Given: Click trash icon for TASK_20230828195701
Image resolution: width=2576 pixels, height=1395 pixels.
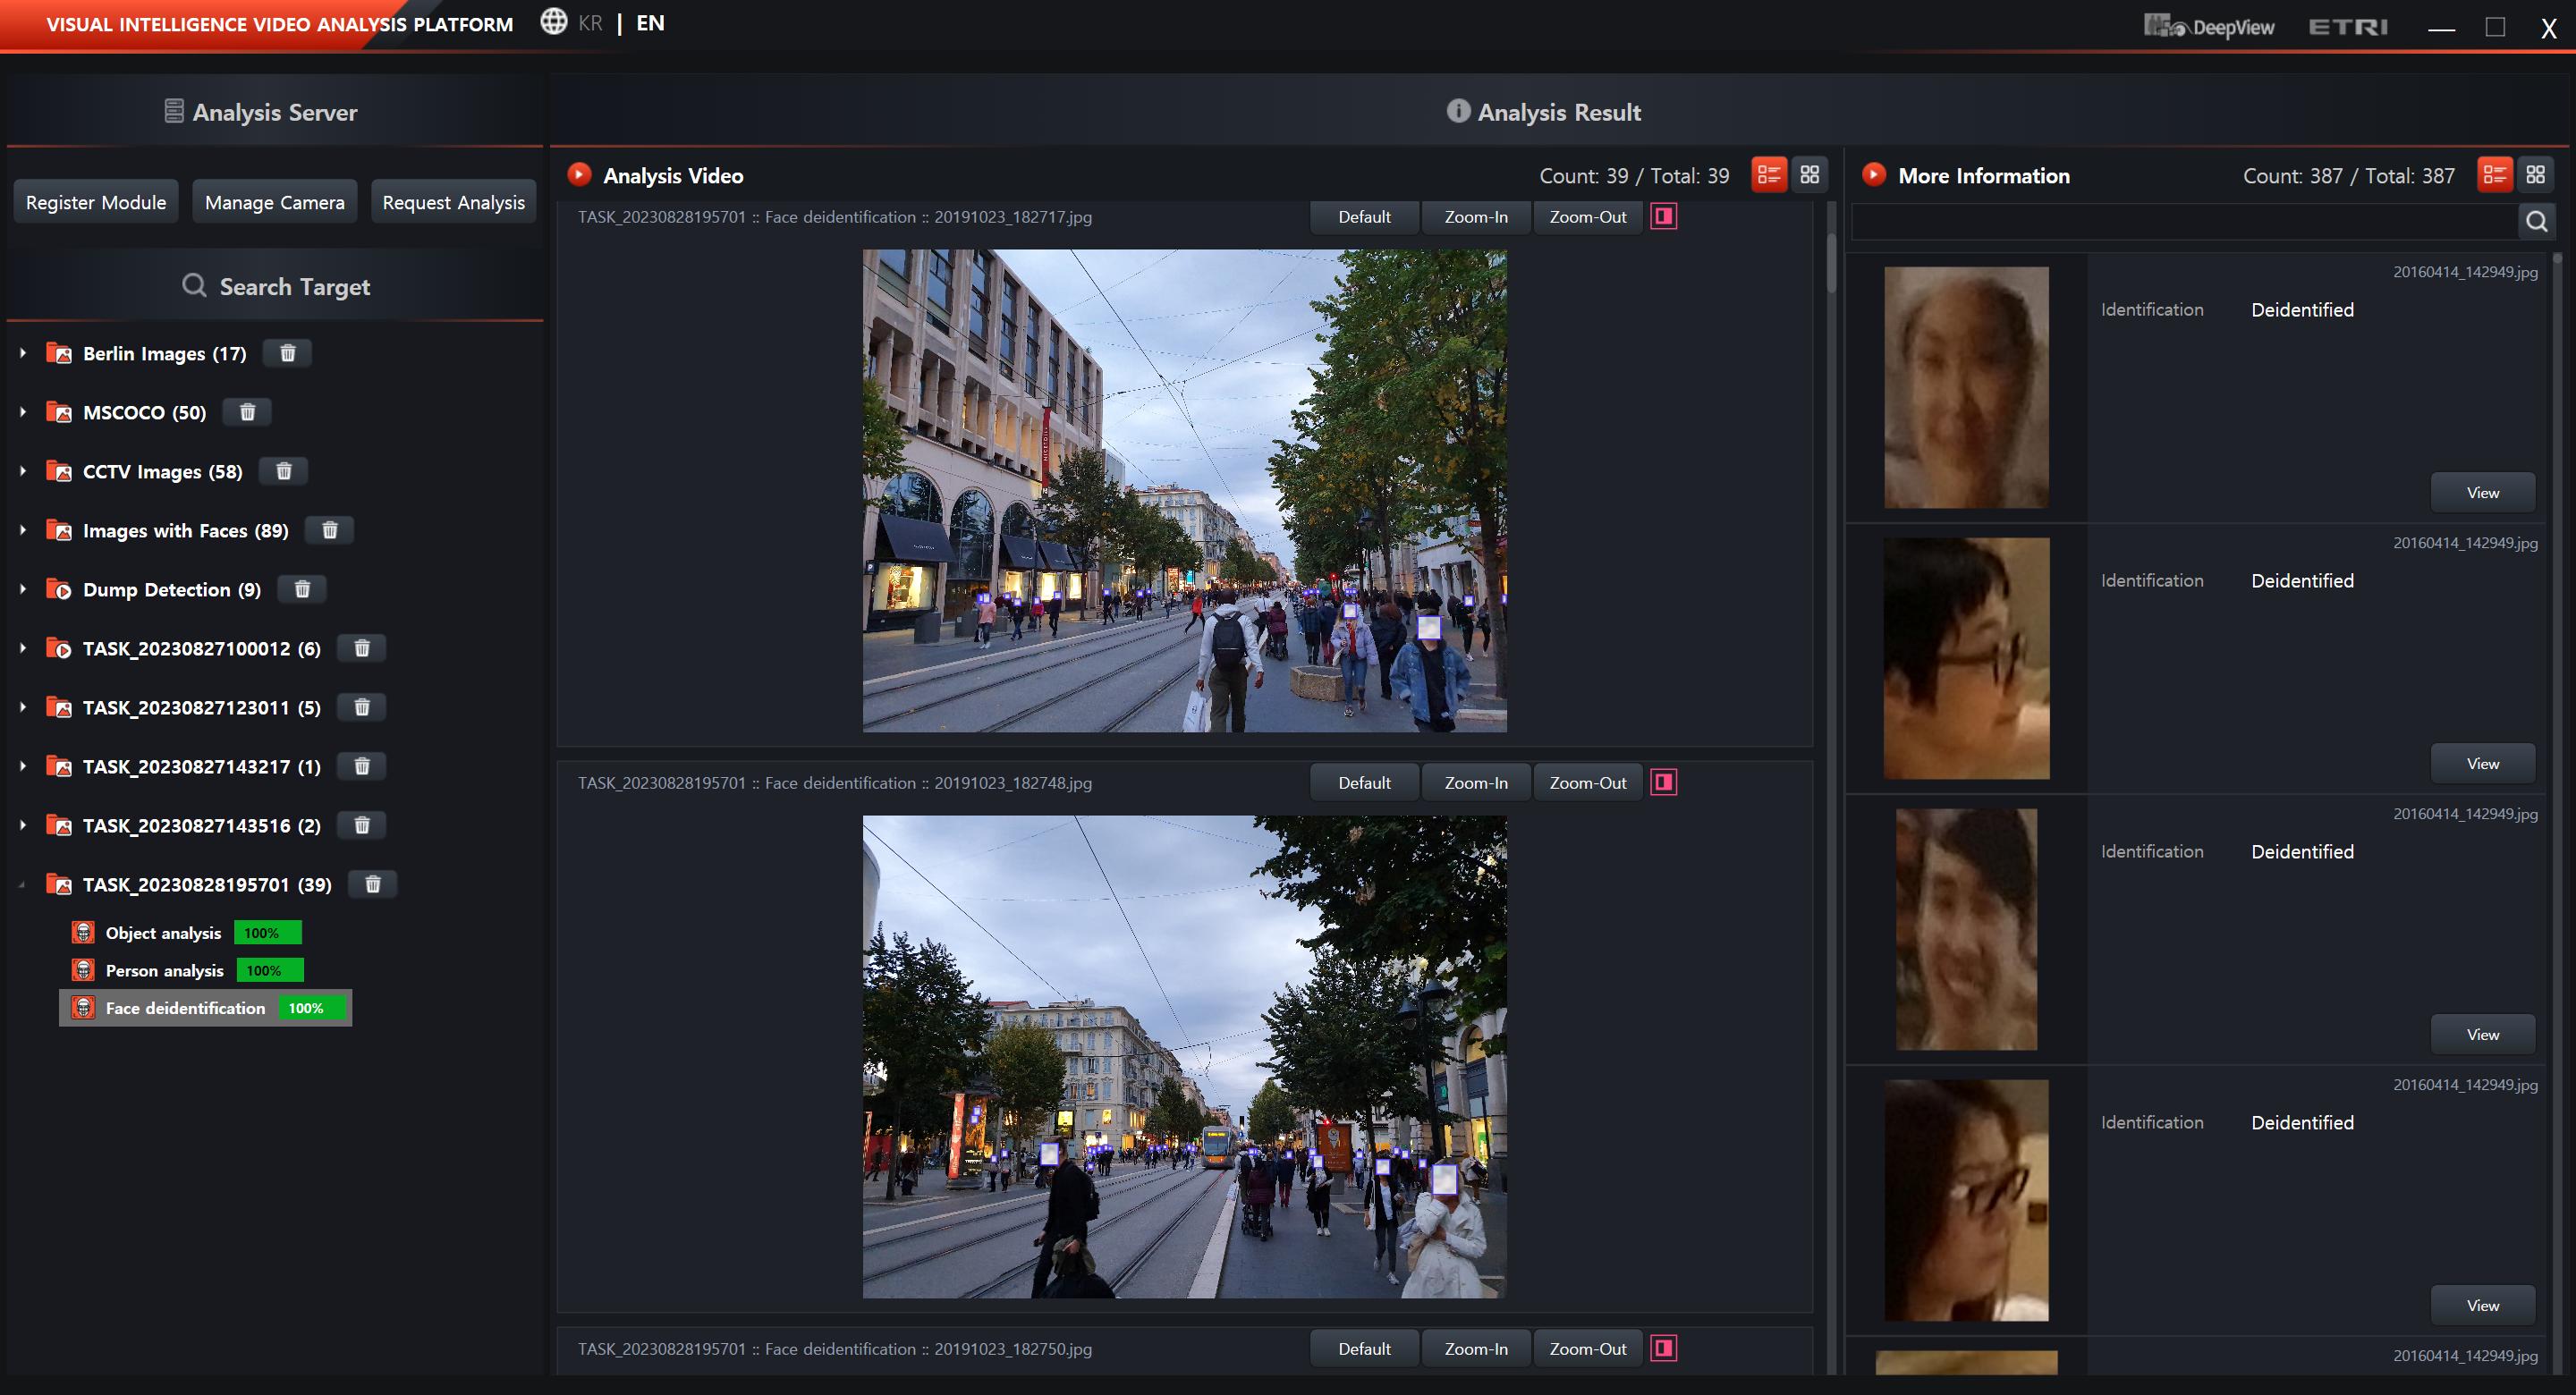Looking at the screenshot, I should [x=372, y=884].
